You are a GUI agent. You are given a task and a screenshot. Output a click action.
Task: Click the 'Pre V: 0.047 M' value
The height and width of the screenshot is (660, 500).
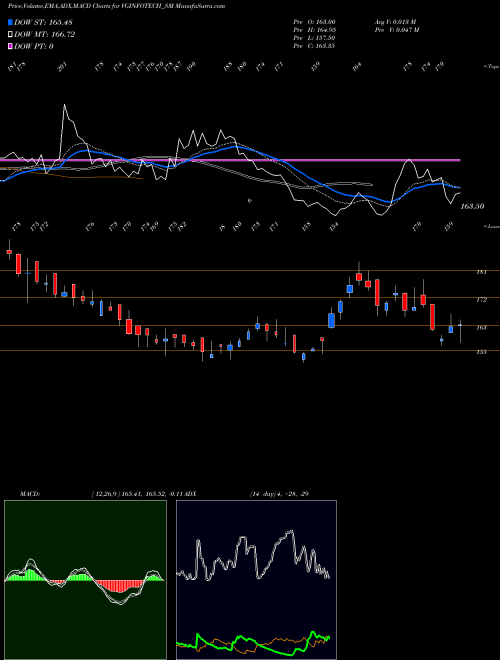pyautogui.click(x=396, y=30)
